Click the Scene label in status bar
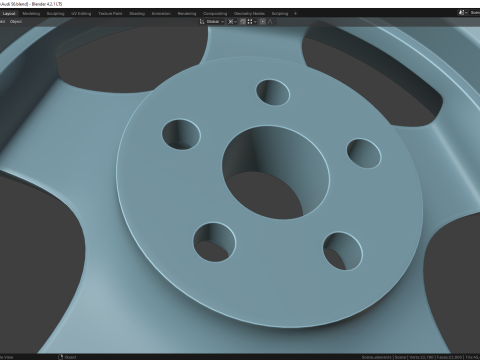 tap(400, 357)
